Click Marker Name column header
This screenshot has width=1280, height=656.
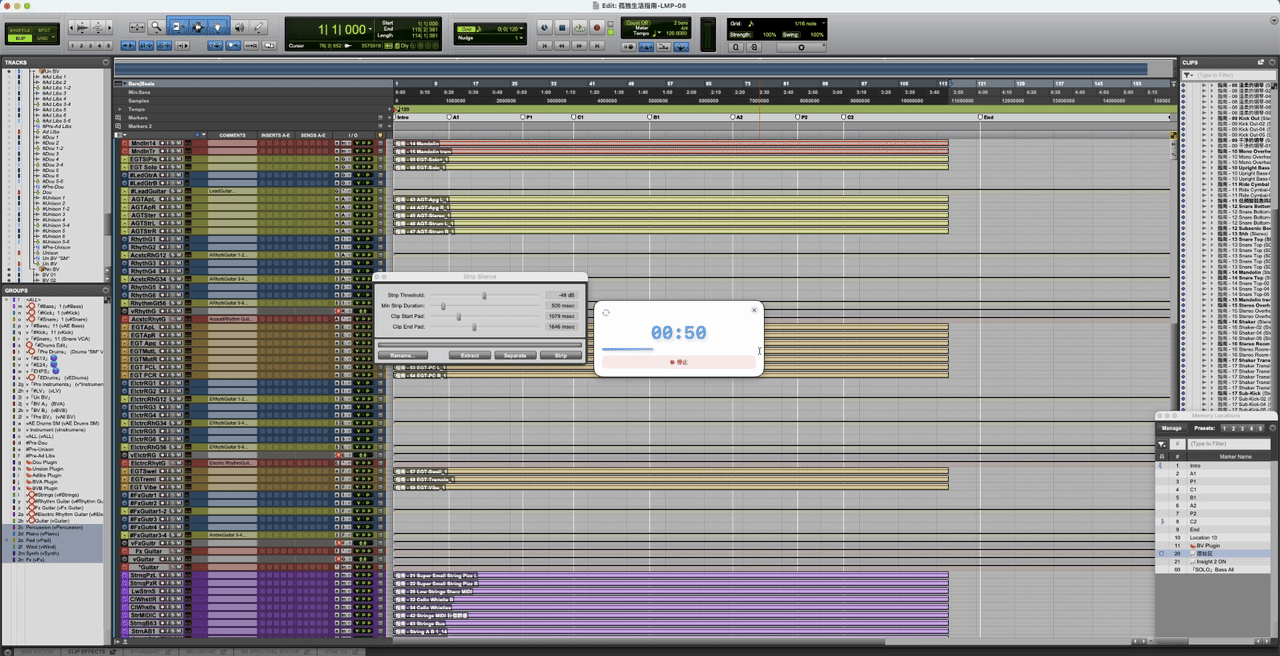click(x=1236, y=457)
